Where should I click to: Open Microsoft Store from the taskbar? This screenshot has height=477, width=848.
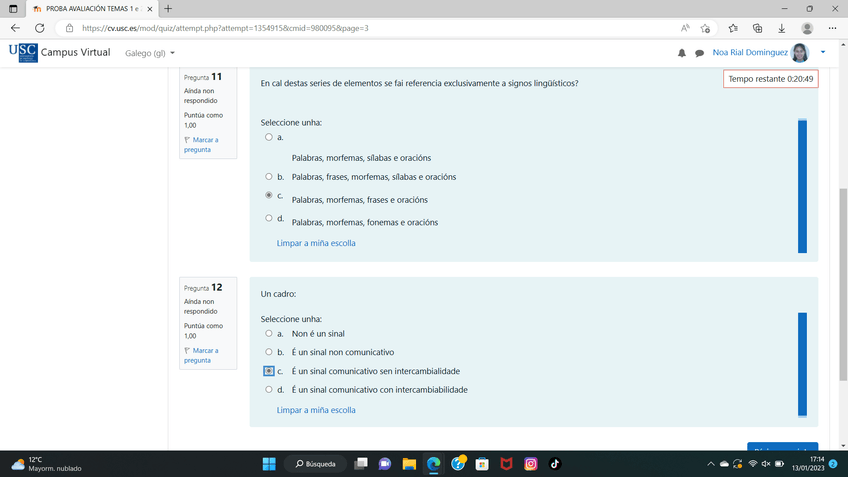point(482,464)
